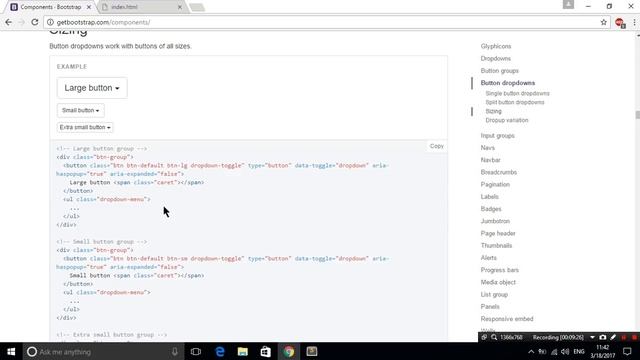Jump to Dropup variation subsection
The image size is (640, 360).
pos(507,120)
